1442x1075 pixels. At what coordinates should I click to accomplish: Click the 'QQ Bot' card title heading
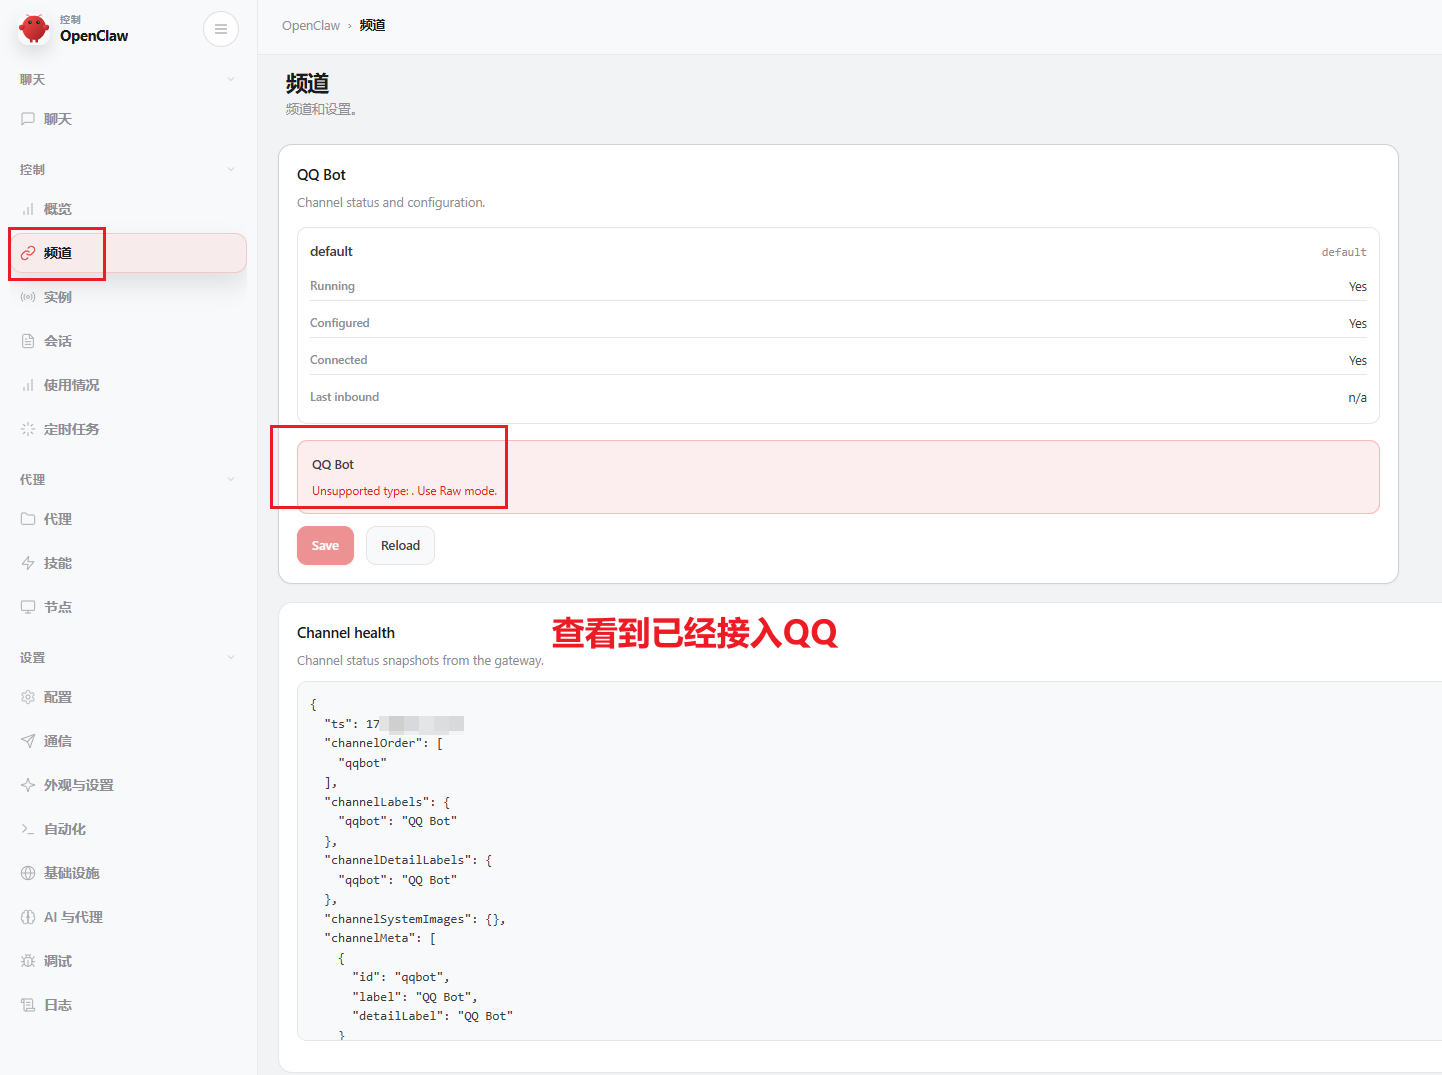321,175
